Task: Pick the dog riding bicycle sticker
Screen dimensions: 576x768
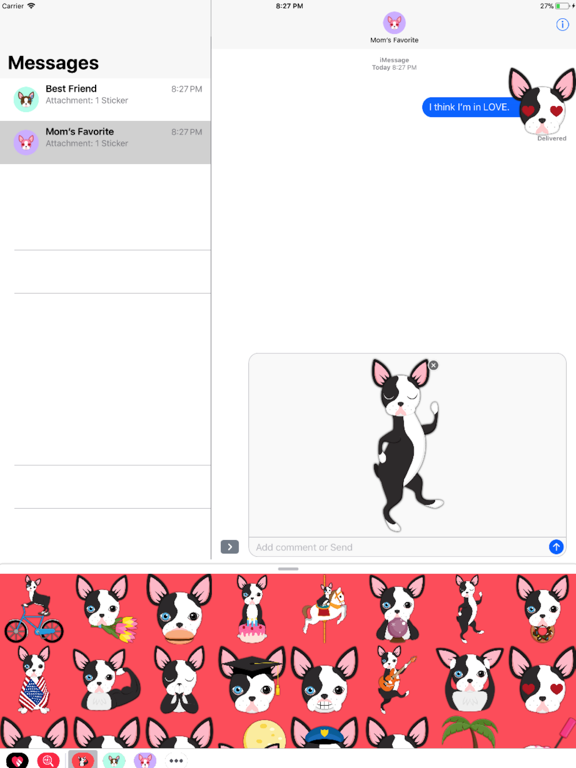Action: pos(33,609)
